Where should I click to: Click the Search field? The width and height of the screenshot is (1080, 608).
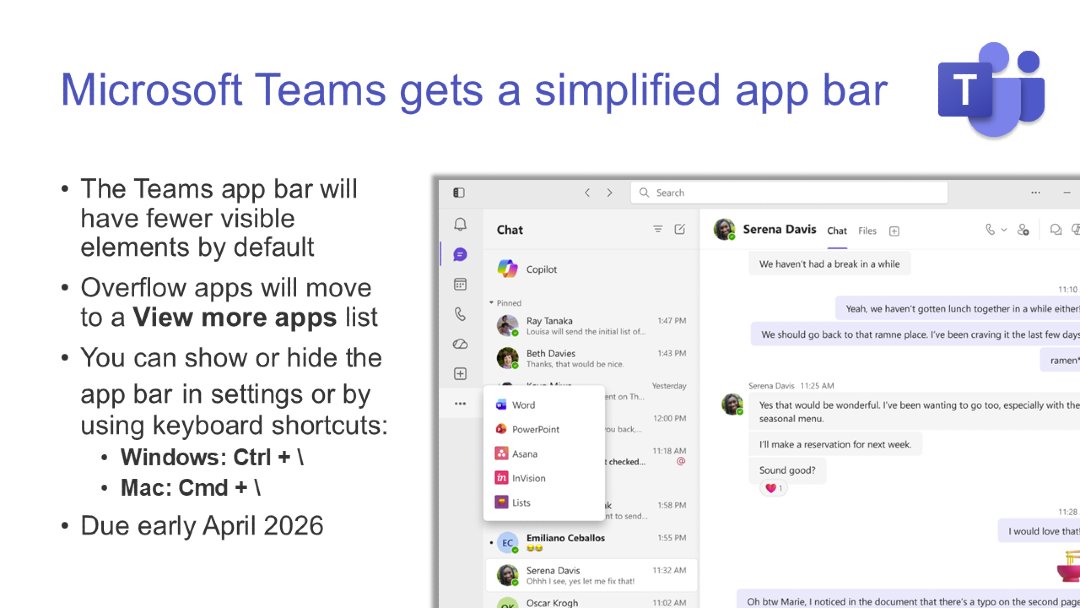click(789, 193)
